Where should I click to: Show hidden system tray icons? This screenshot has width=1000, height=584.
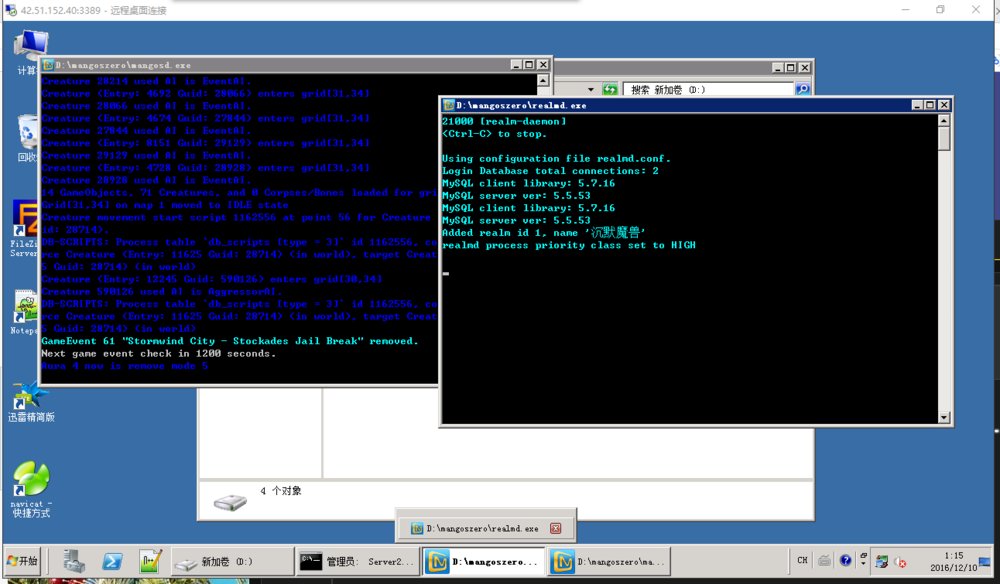coord(864,560)
